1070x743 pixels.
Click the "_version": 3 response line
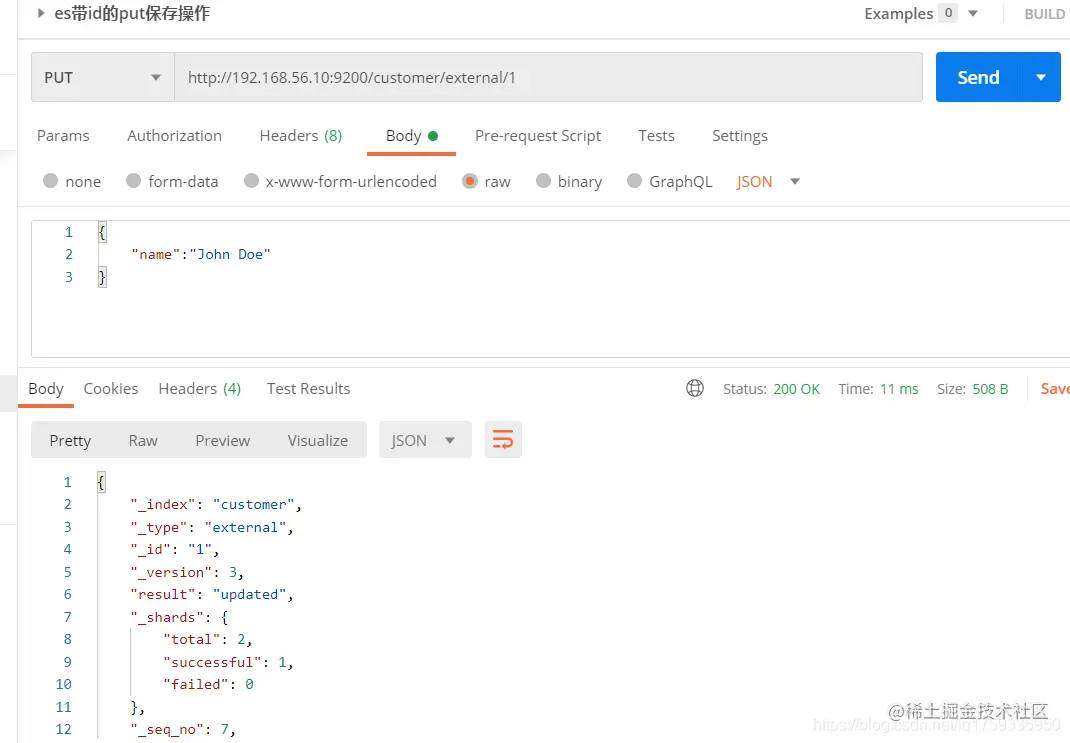click(x=187, y=572)
